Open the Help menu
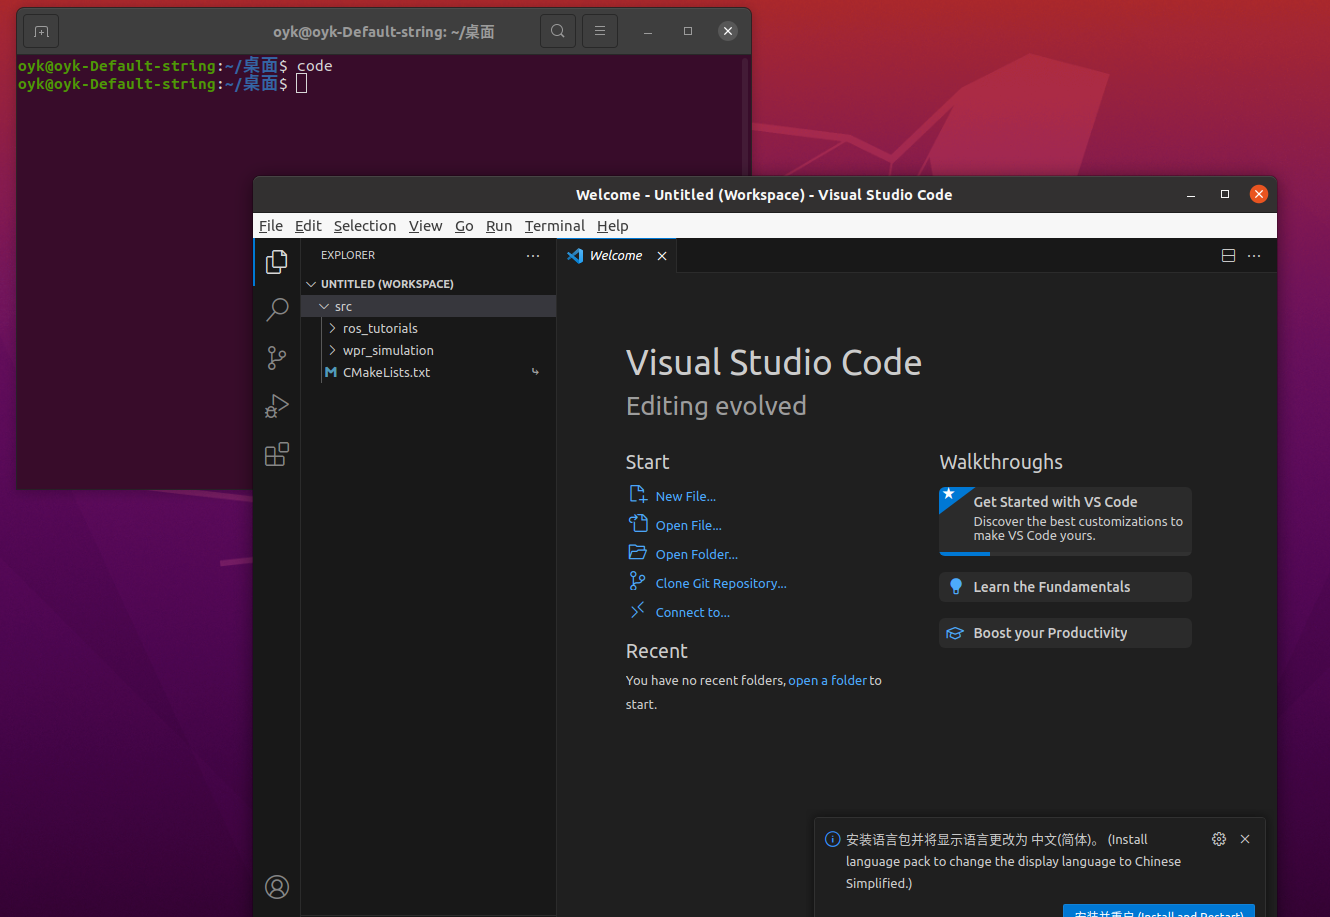 tap(612, 226)
